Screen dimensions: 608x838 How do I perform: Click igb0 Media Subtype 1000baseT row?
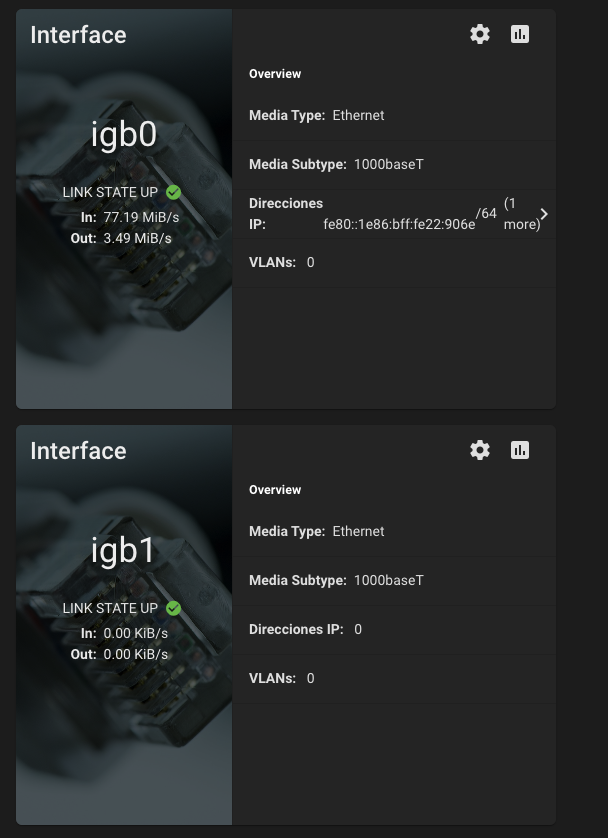[336, 164]
